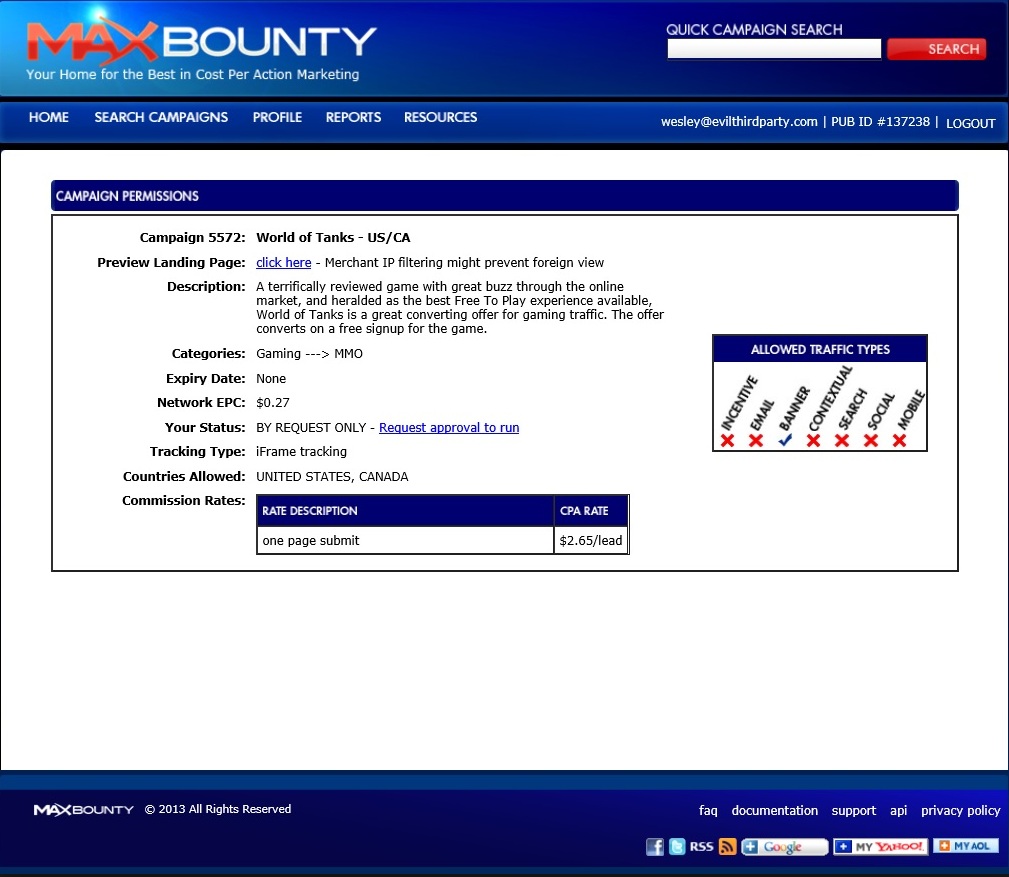Click the red X under Email

click(756, 440)
